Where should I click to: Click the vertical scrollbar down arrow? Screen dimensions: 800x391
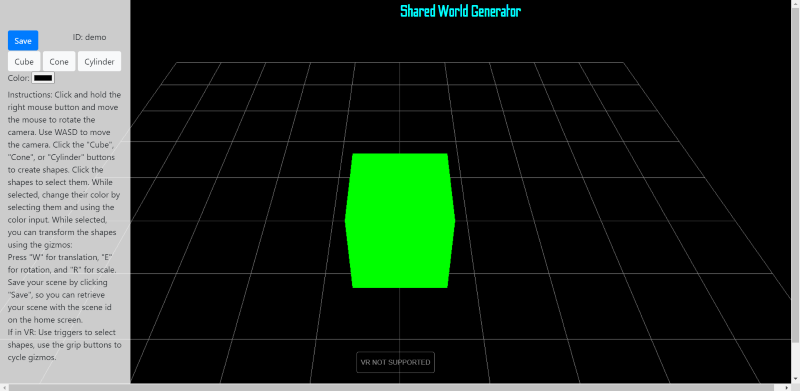pos(795,379)
